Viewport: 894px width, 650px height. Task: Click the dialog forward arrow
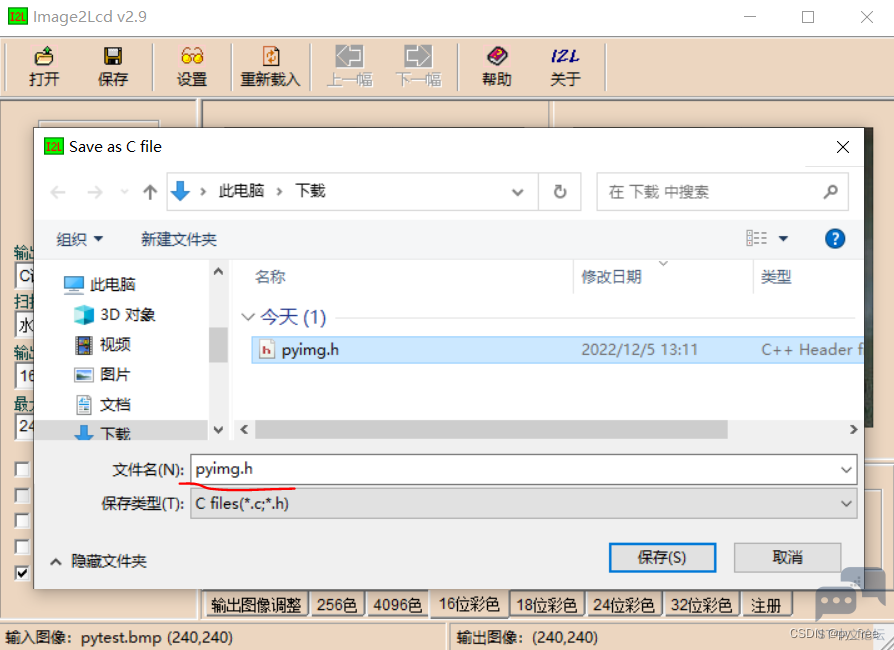95,192
